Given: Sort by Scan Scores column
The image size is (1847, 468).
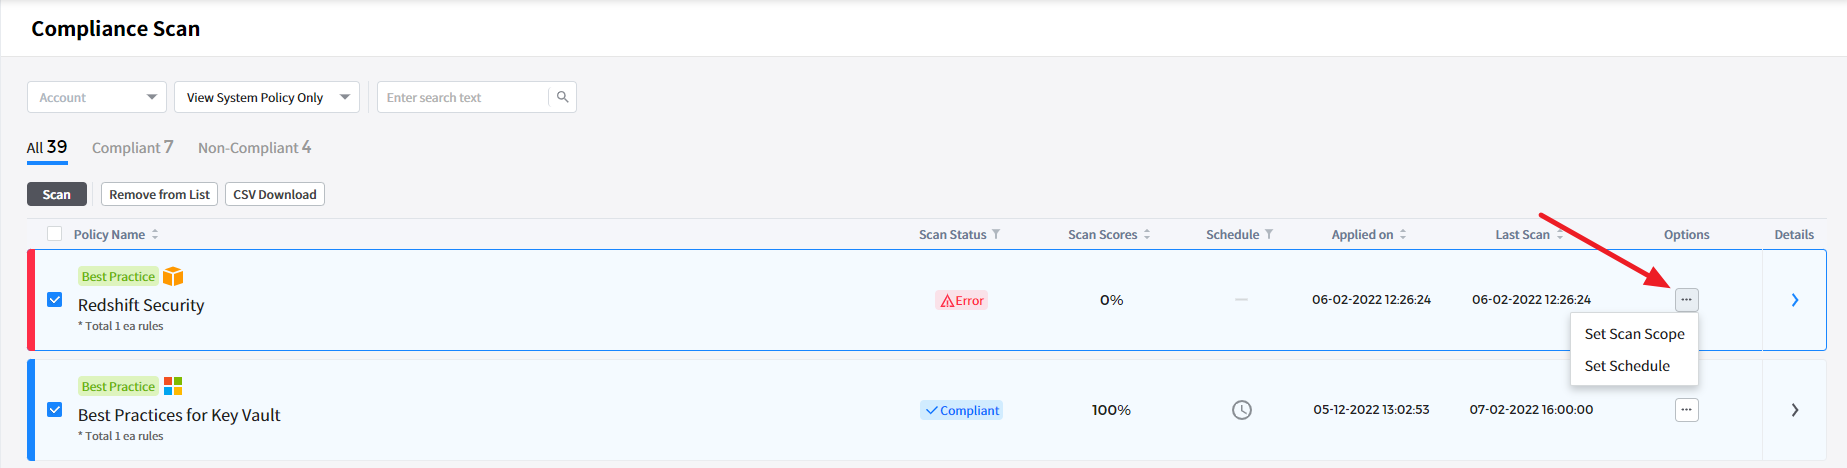Looking at the screenshot, I should tap(1147, 234).
